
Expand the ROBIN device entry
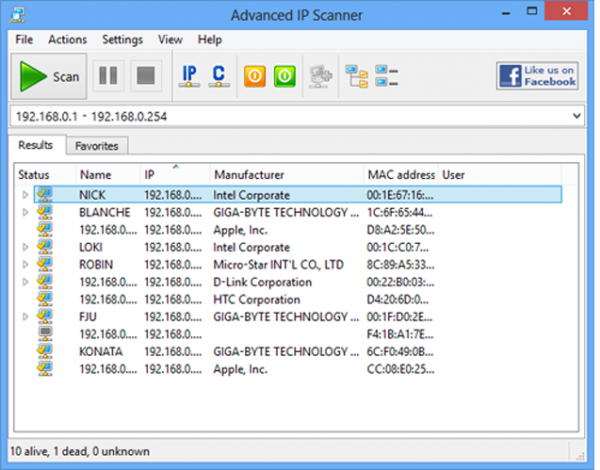[26, 265]
